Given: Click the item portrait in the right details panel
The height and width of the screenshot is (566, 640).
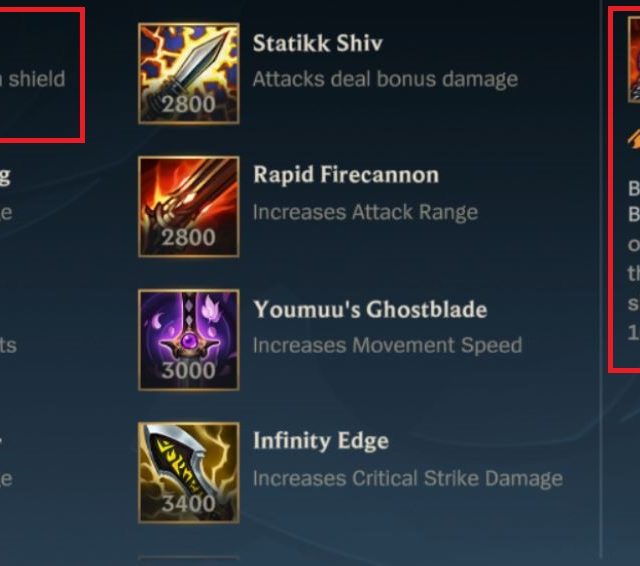Looking at the screenshot, I should pos(634,60).
